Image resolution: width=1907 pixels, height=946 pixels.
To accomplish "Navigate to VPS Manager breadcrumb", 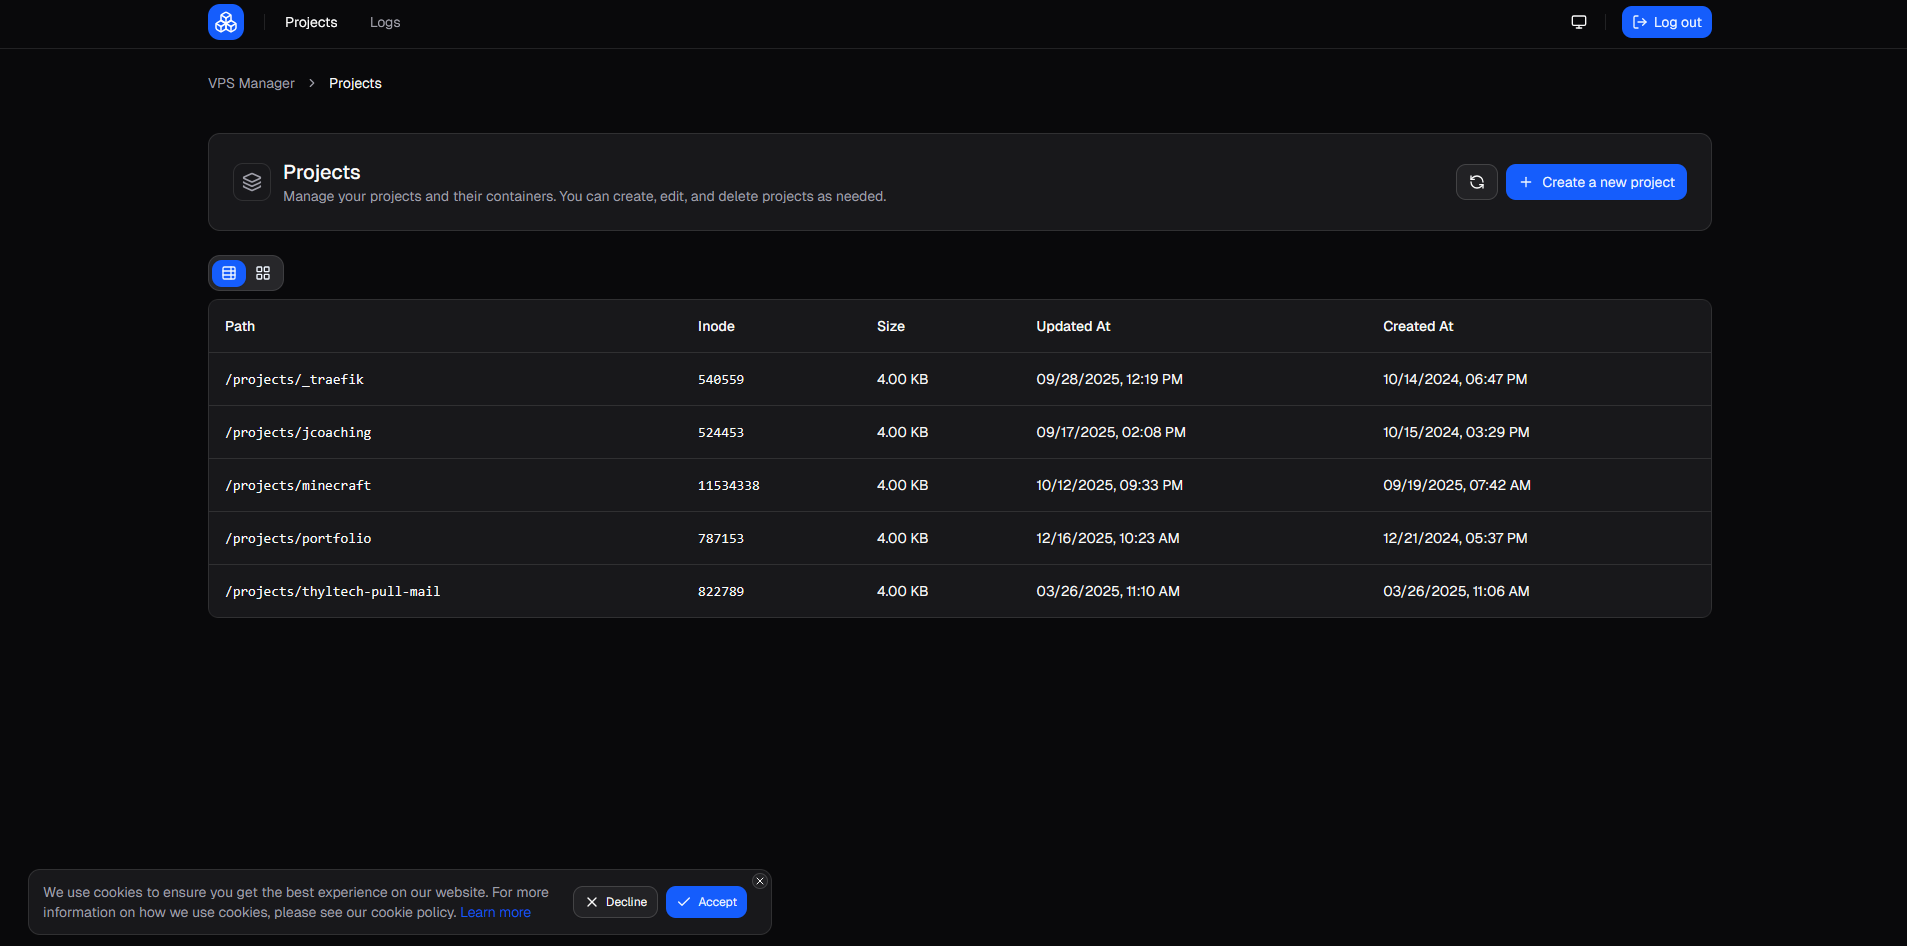I will tap(251, 83).
